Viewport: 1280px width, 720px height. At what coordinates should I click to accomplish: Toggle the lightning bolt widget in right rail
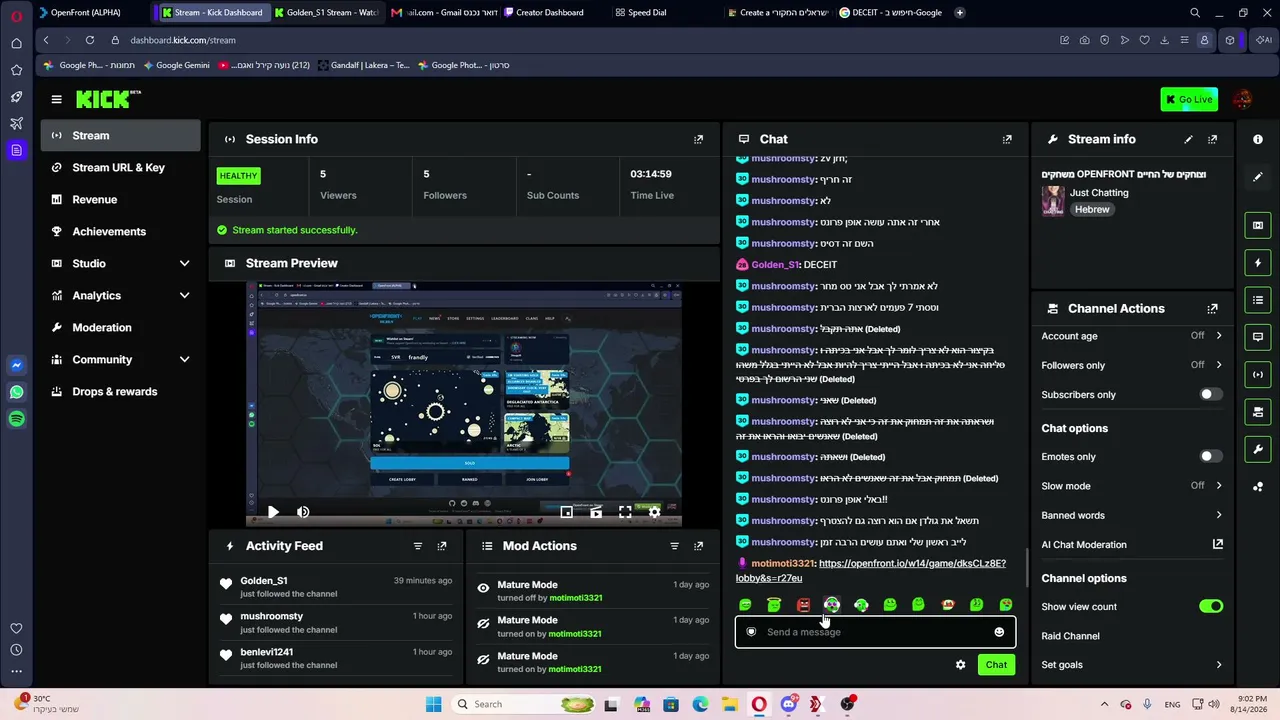click(x=1258, y=263)
